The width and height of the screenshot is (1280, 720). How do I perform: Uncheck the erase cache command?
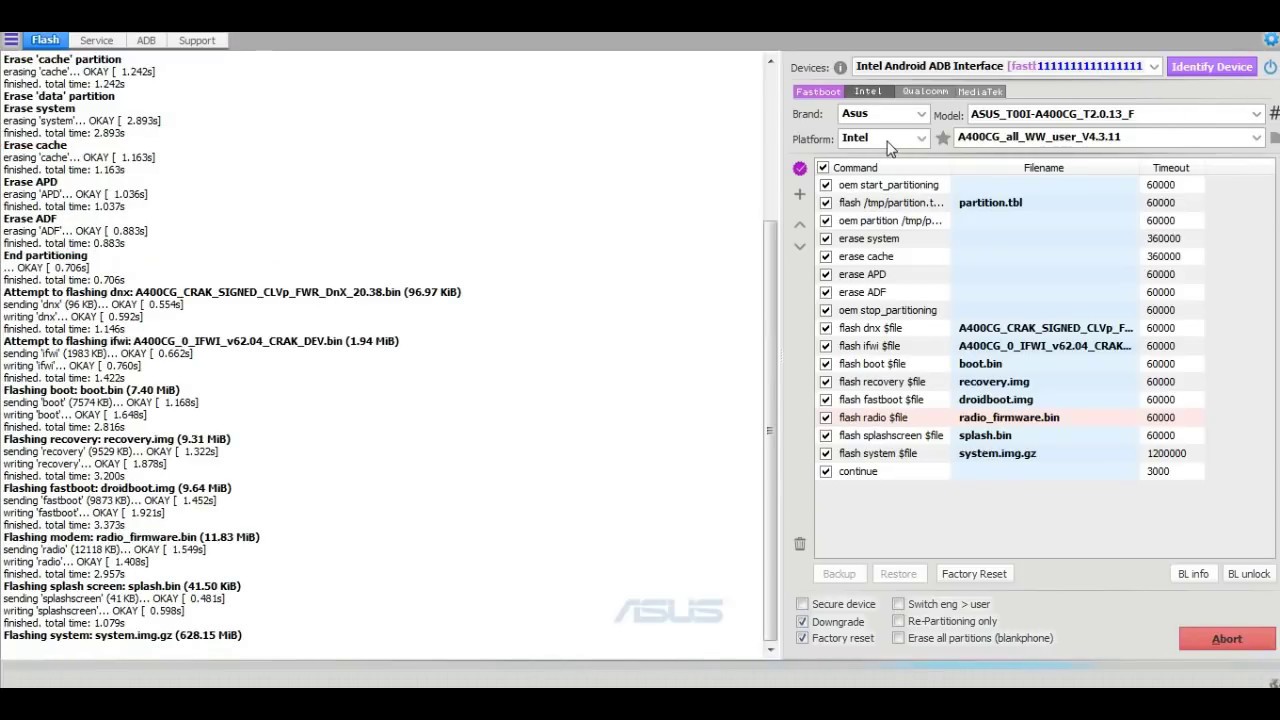pos(826,257)
